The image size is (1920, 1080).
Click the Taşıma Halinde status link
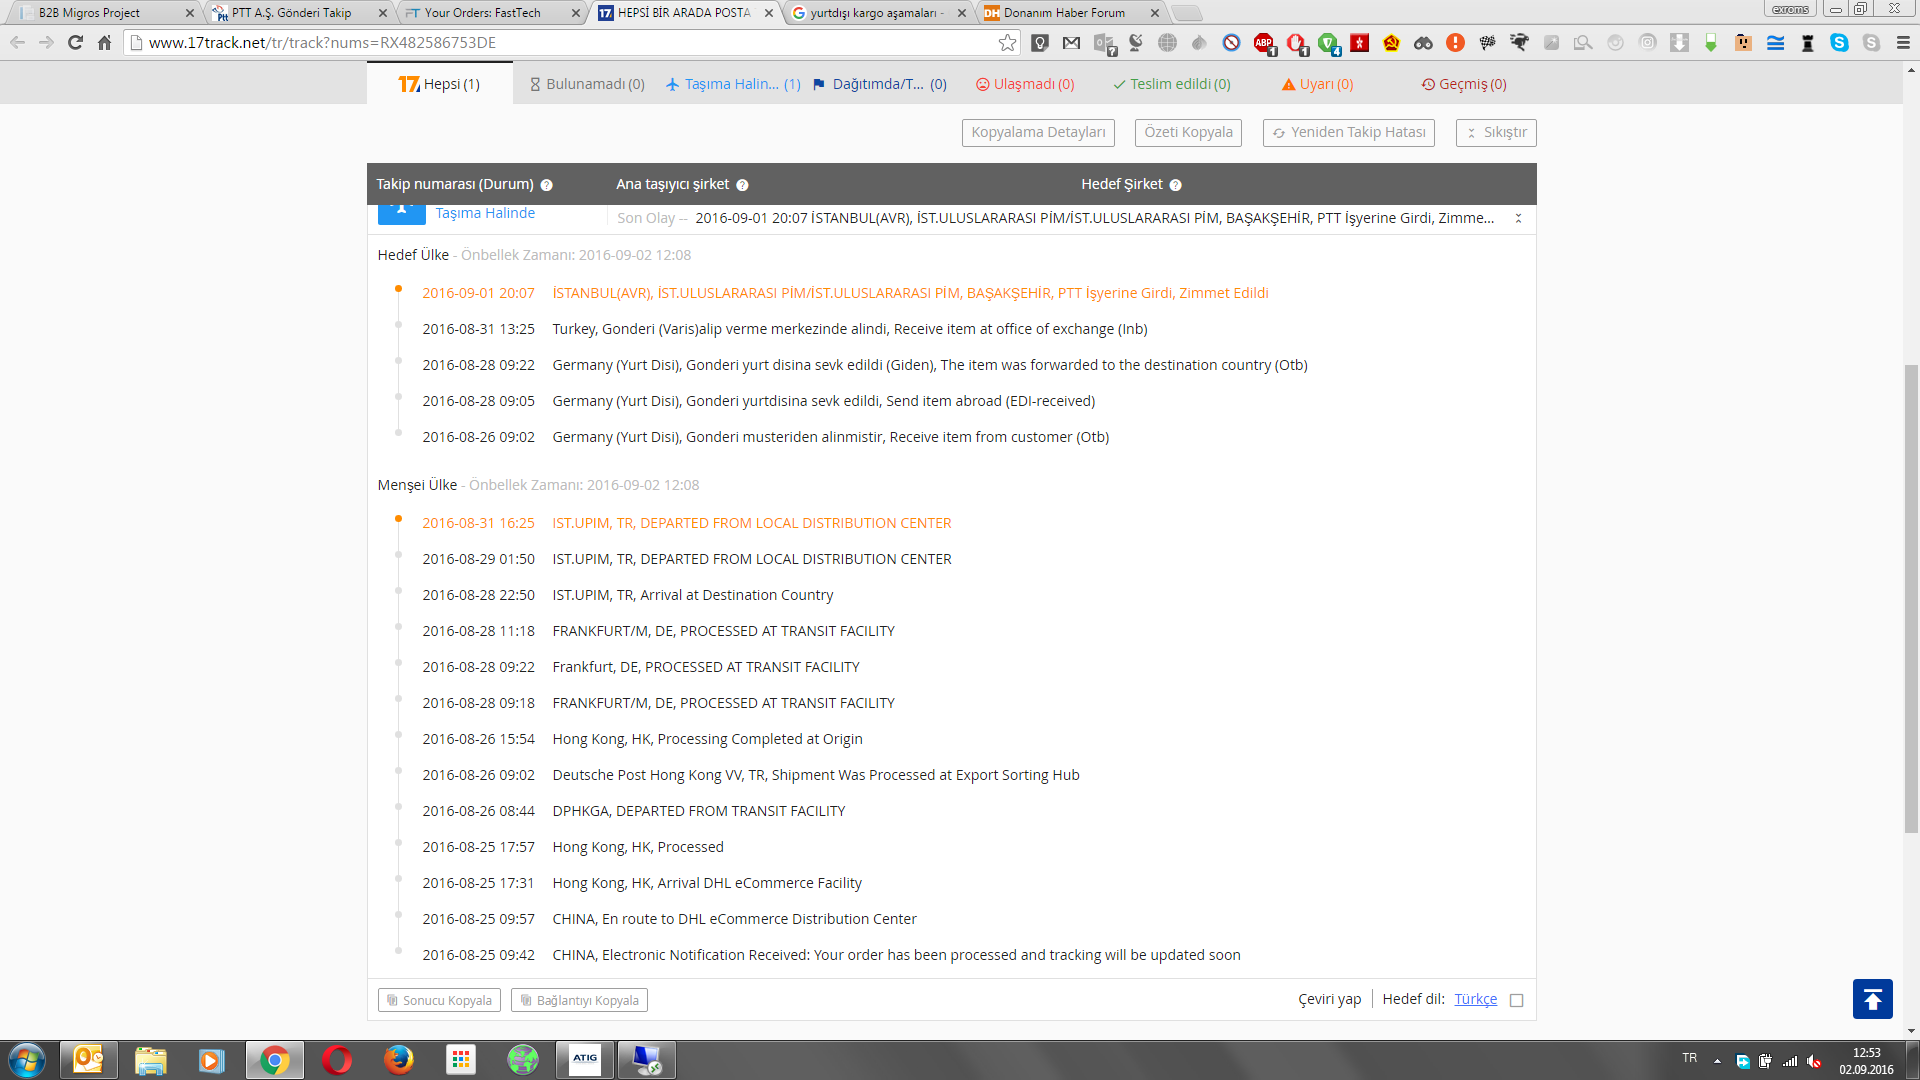pos(485,213)
